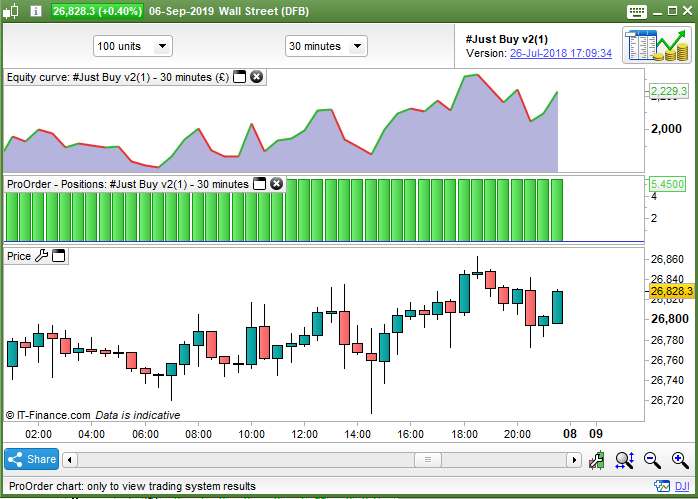Click the Share button
This screenshot has height=499, width=698.
pyautogui.click(x=32, y=459)
